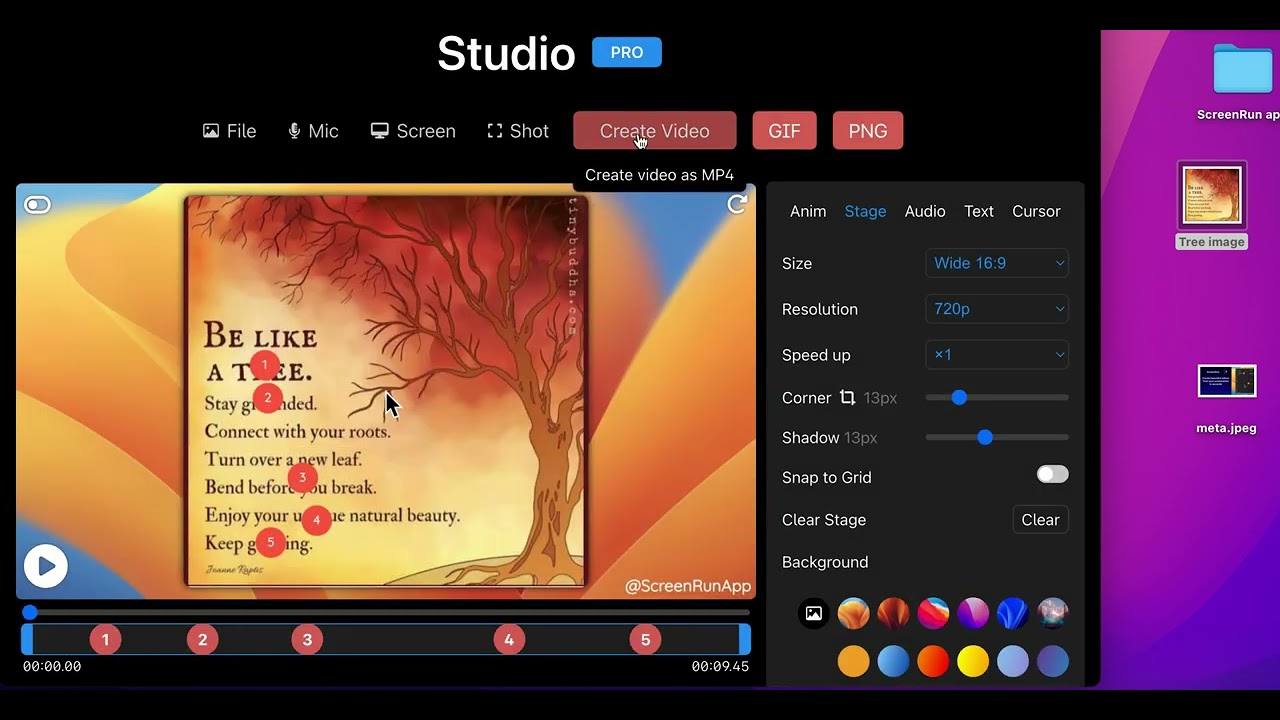Switch to the Anim tab
The image size is (1280, 720).
coord(808,211)
